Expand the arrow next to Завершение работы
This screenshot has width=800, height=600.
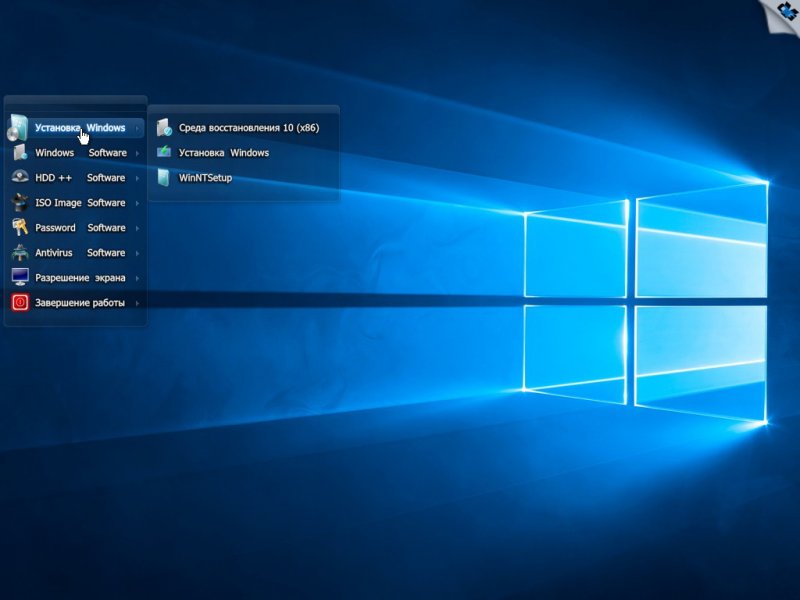click(x=137, y=303)
